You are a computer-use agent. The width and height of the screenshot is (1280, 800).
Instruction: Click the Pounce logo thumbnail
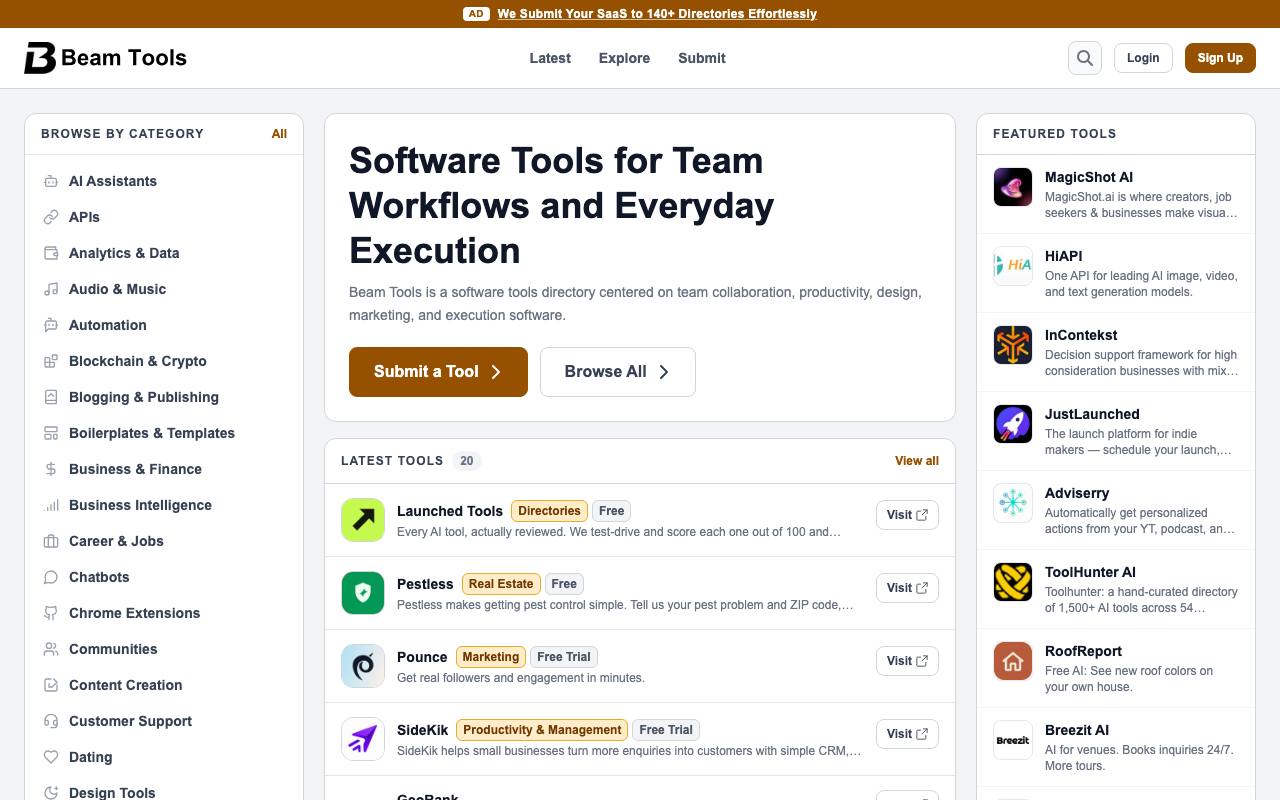tap(363, 666)
